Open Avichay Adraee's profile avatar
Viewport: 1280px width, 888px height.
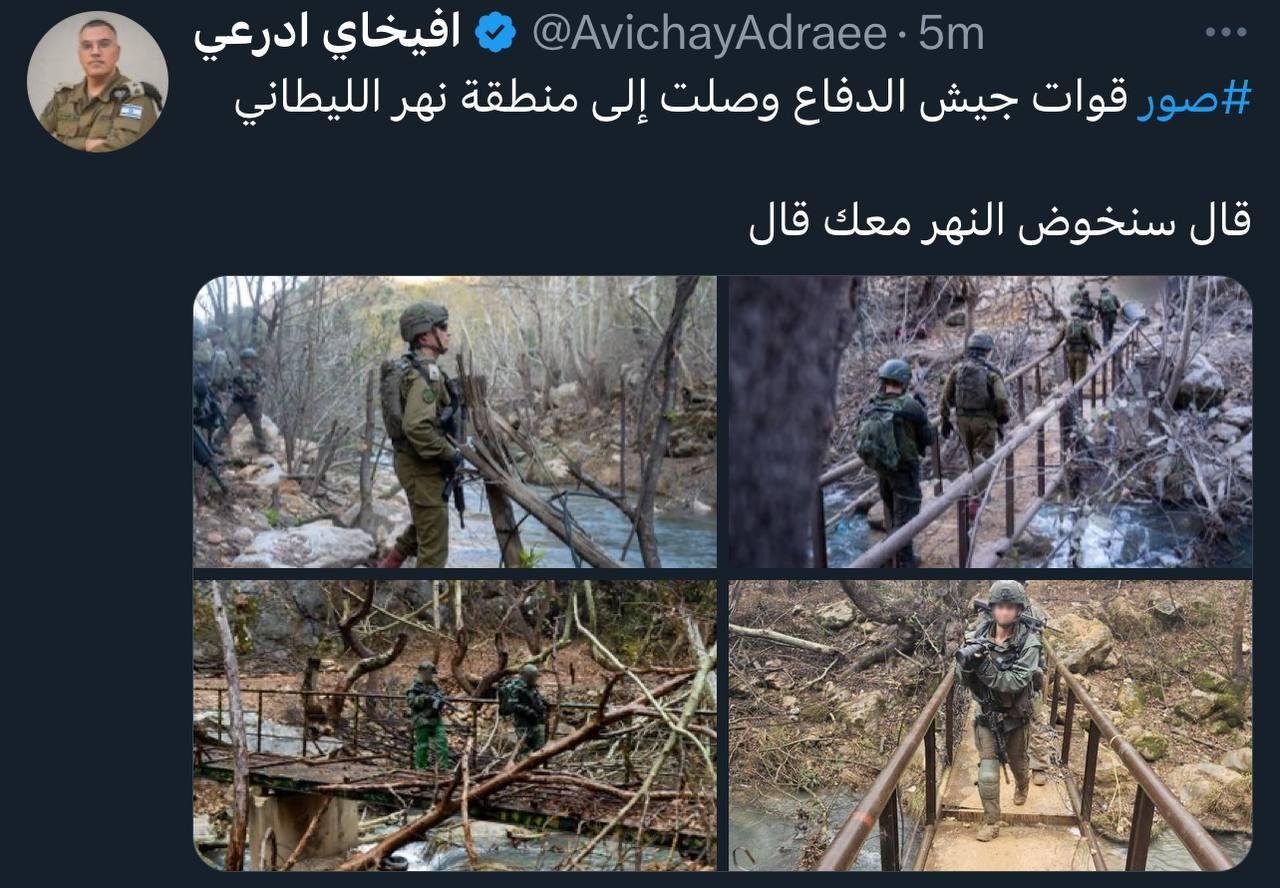click(x=98, y=81)
